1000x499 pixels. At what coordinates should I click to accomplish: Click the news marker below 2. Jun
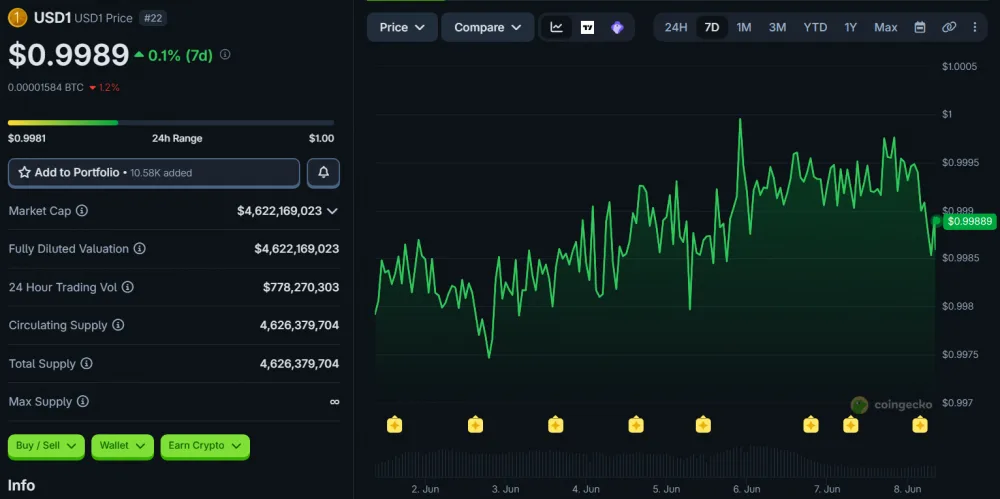point(395,424)
